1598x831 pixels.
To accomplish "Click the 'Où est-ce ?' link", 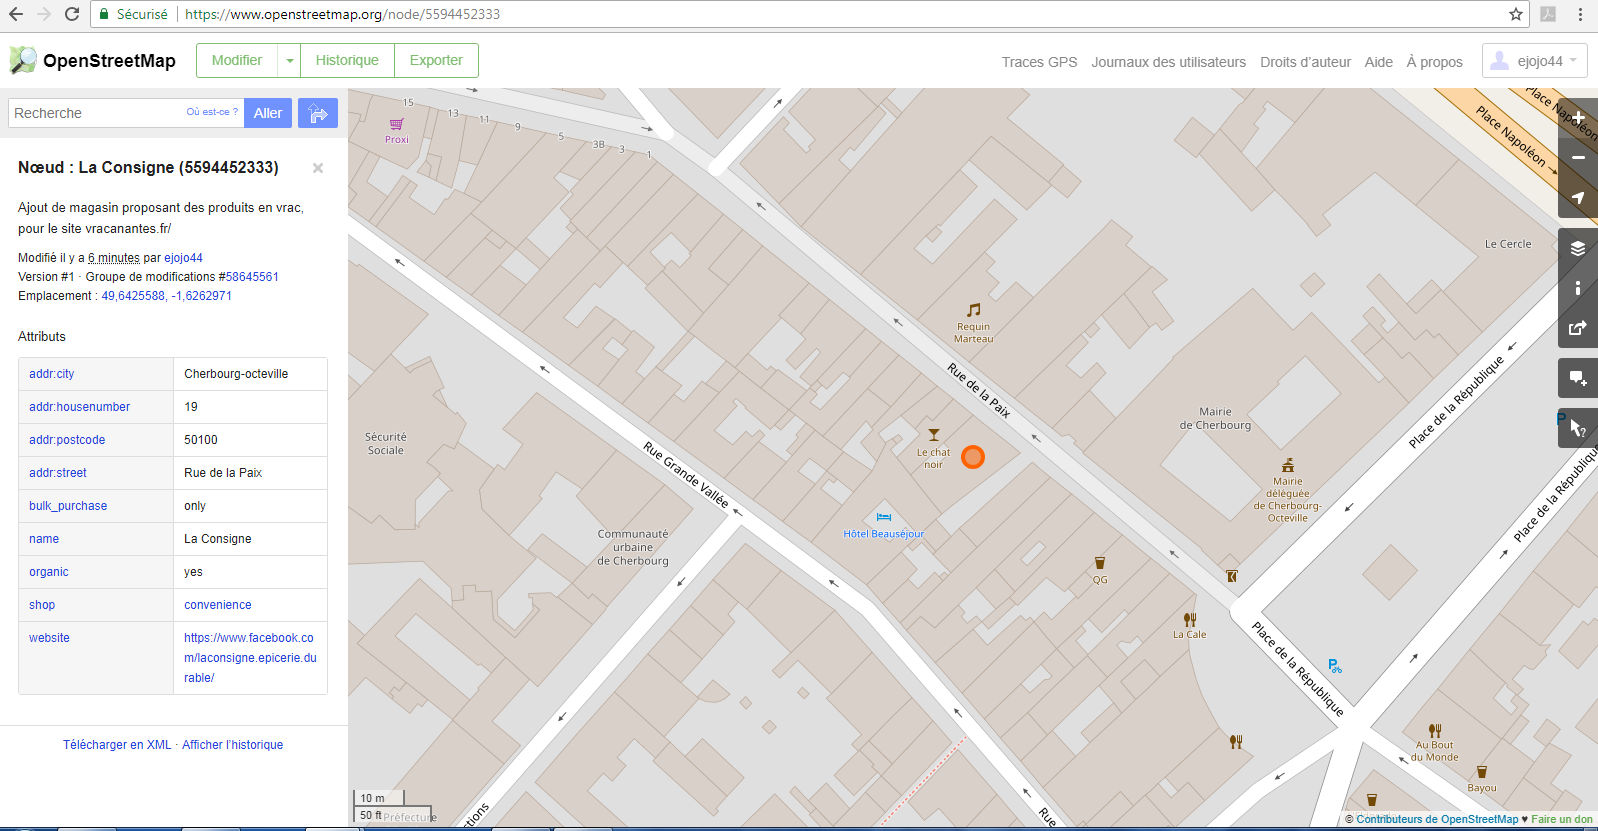I will pyautogui.click(x=212, y=112).
